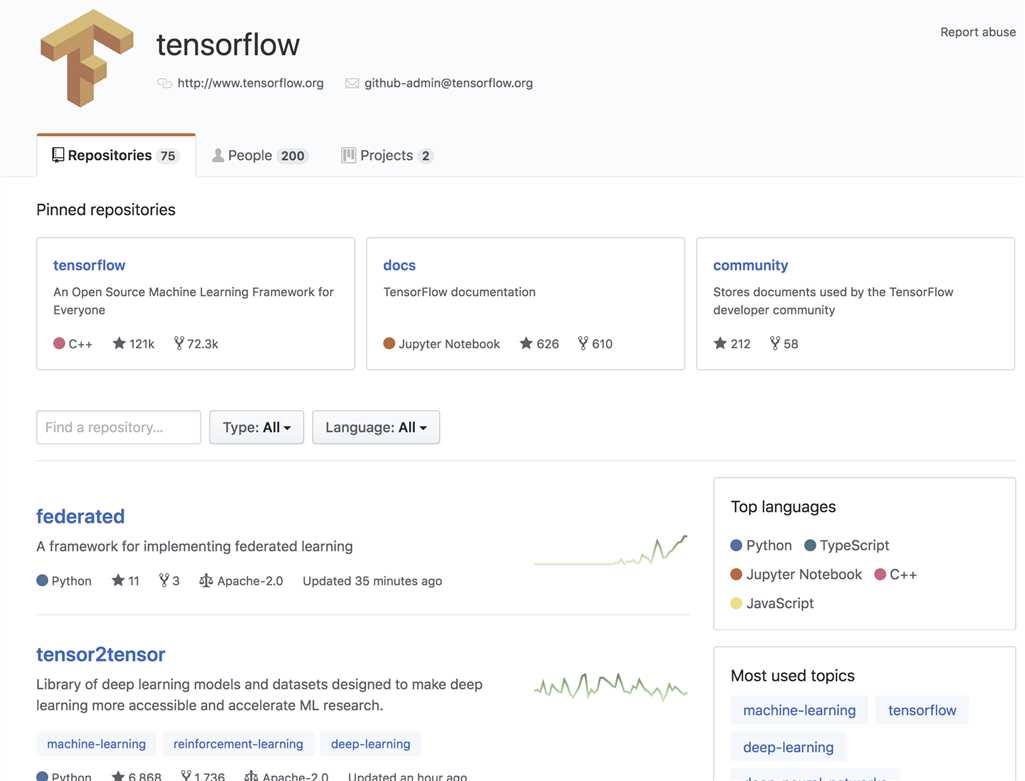Open the http://www.tensorflow.org website link
The width and height of the screenshot is (1025, 781).
click(250, 83)
